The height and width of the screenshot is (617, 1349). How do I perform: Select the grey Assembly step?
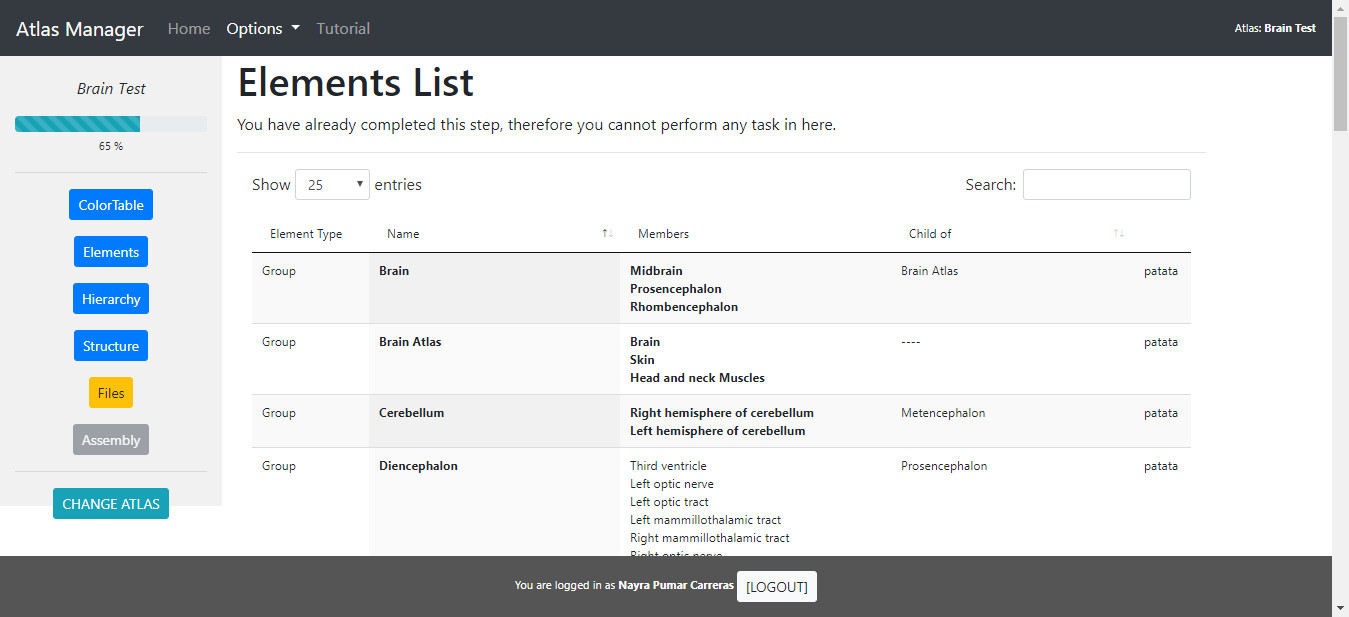(x=111, y=440)
